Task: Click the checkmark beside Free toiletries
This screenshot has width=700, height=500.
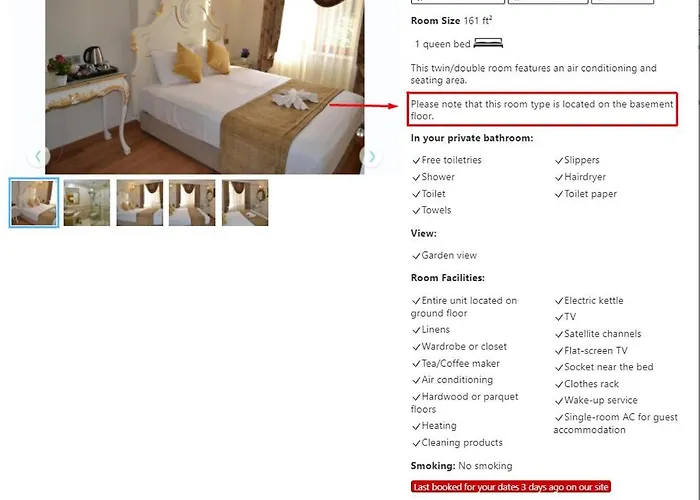Action: 416,160
